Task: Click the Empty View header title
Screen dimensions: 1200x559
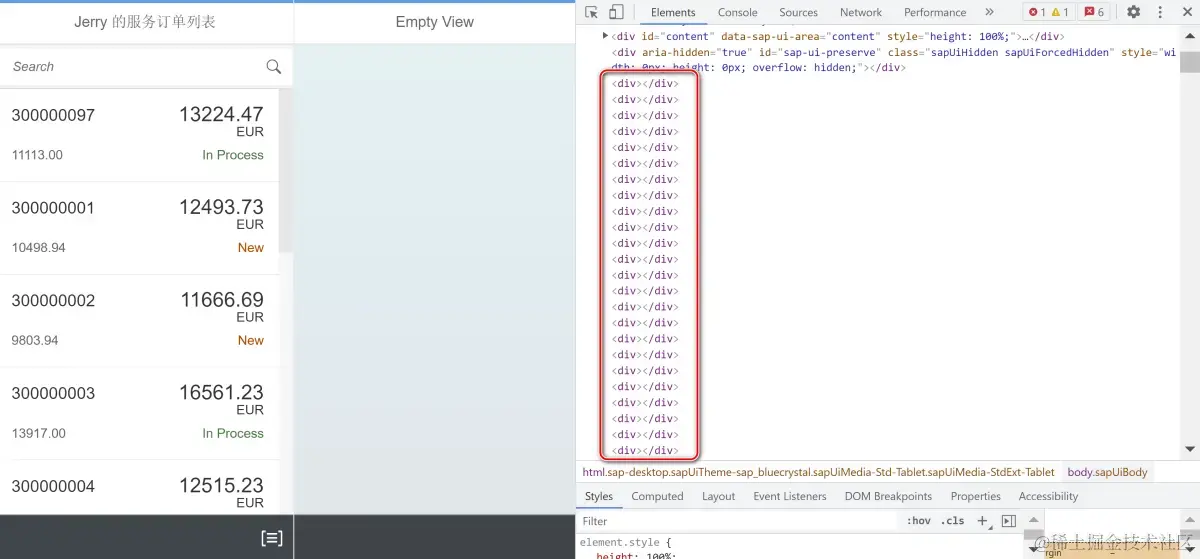Action: point(435,22)
